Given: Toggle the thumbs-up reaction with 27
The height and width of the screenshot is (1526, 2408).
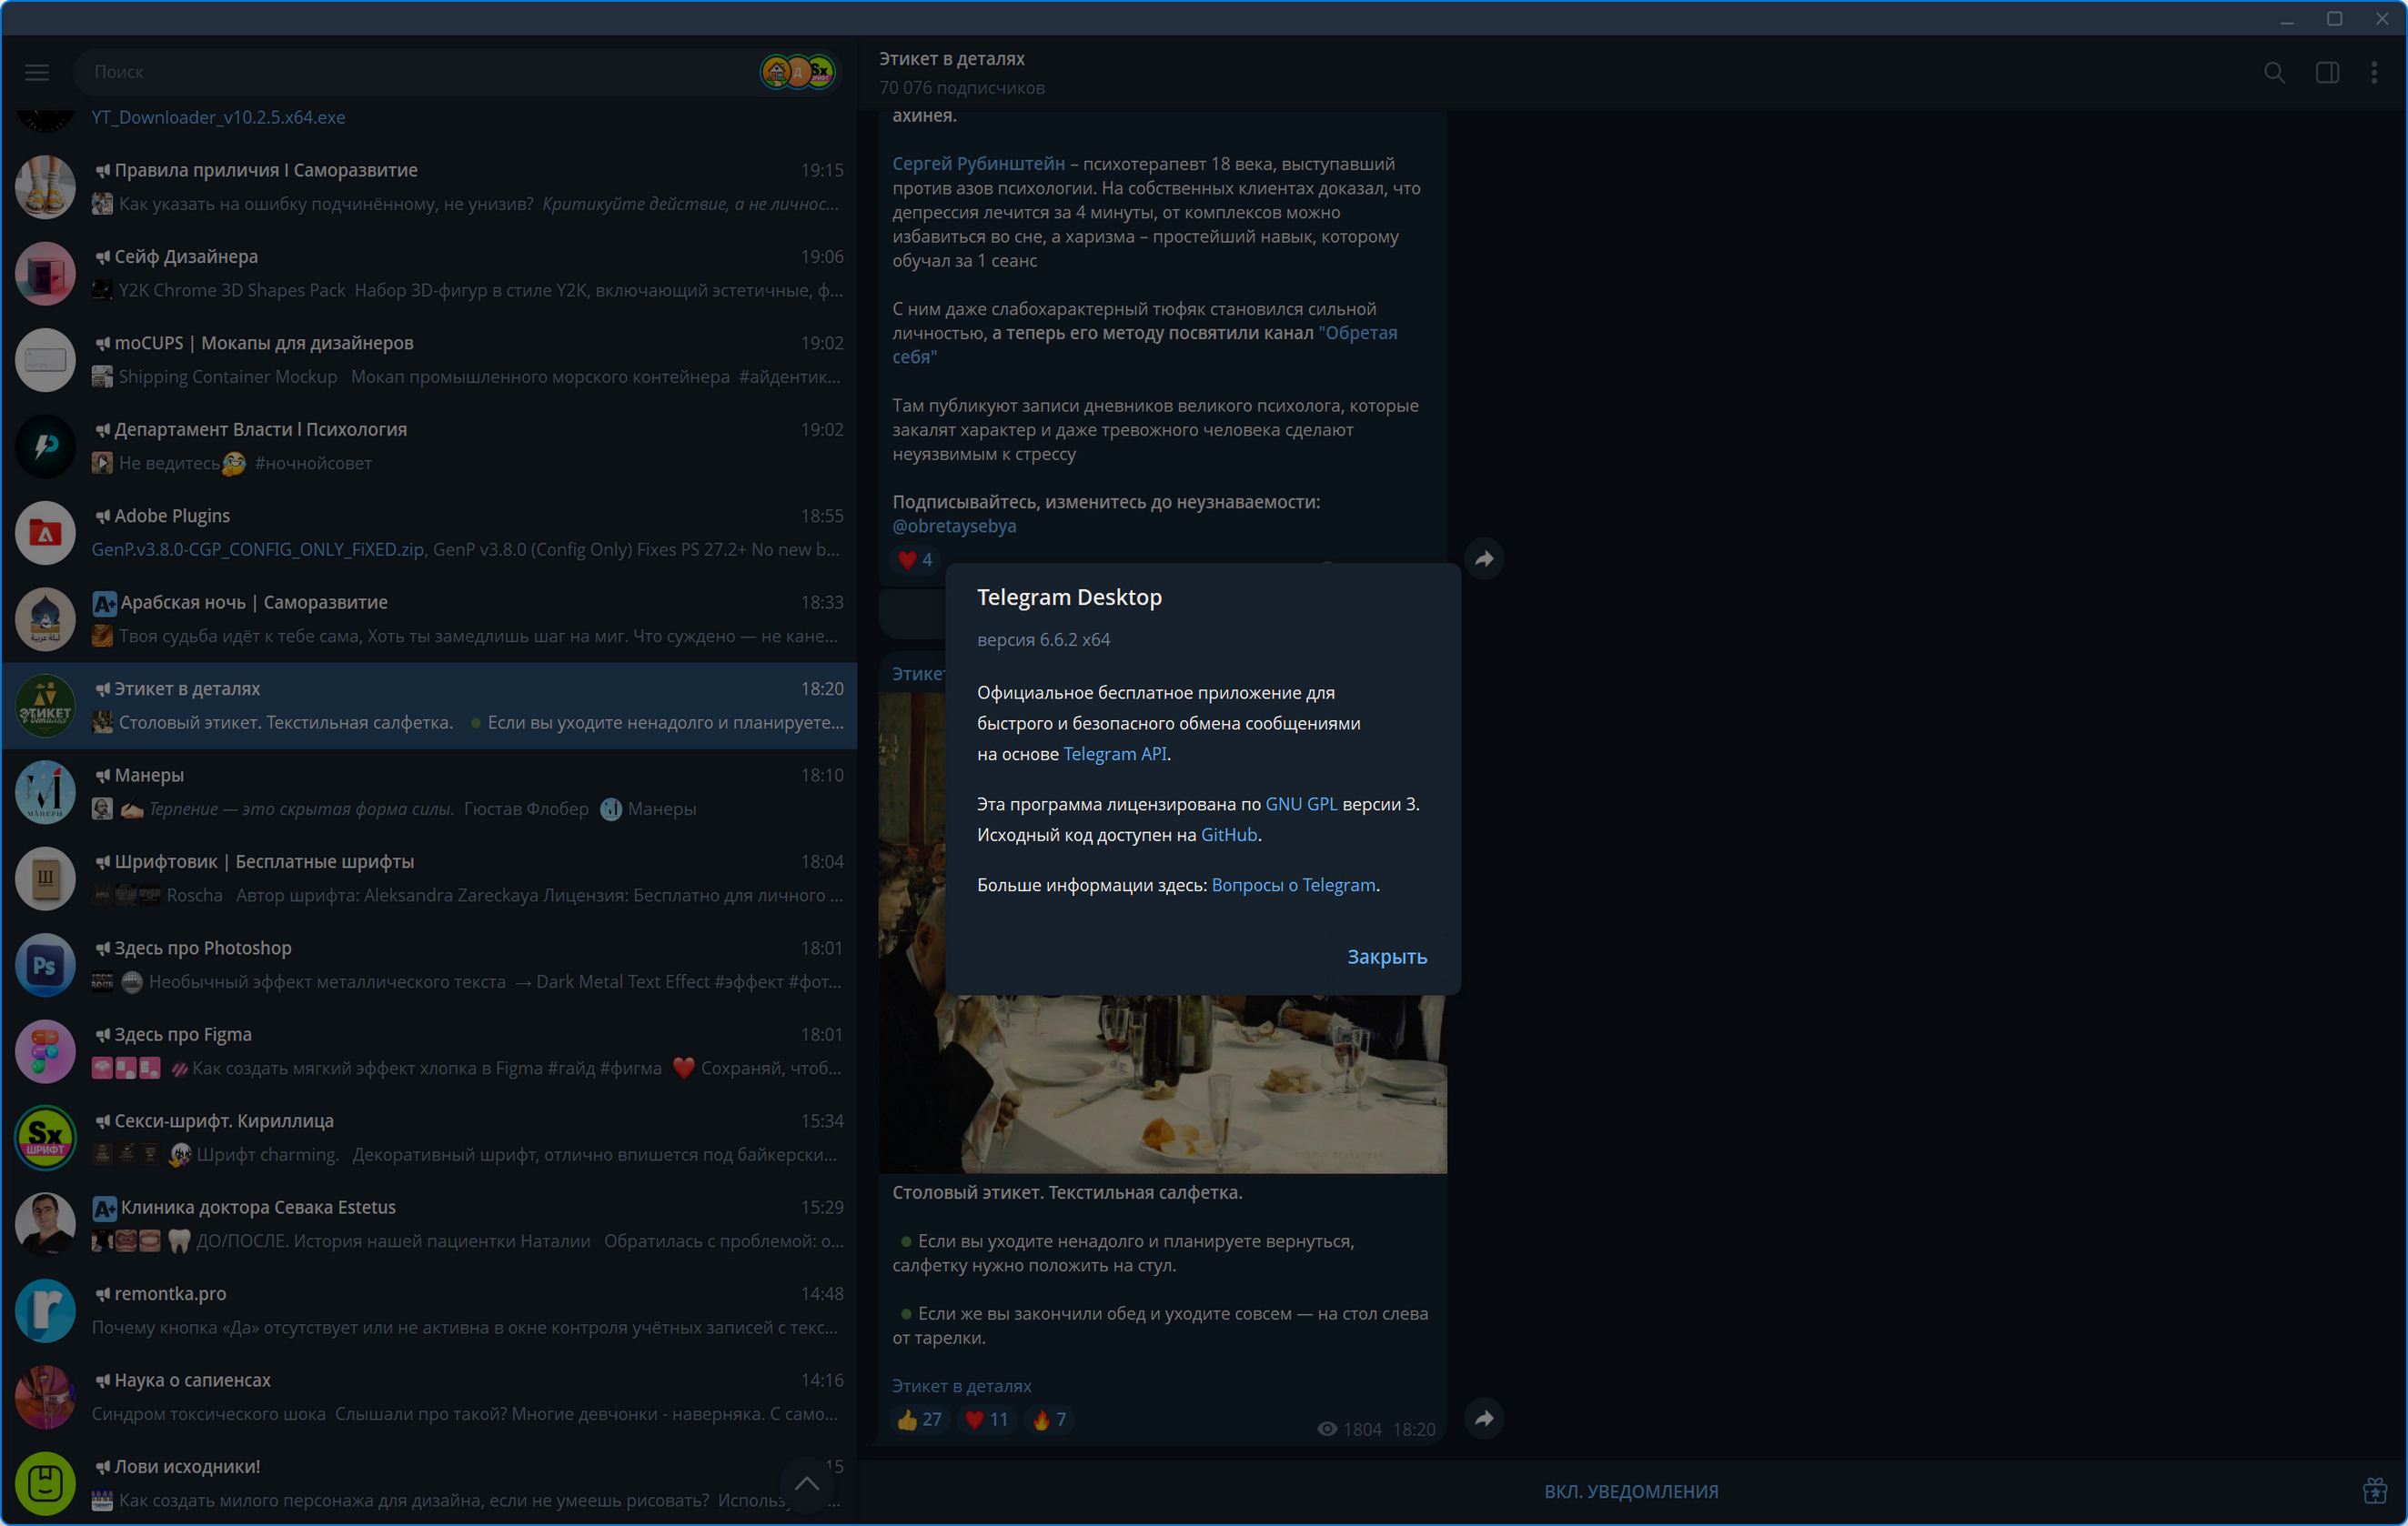Looking at the screenshot, I should [919, 1419].
